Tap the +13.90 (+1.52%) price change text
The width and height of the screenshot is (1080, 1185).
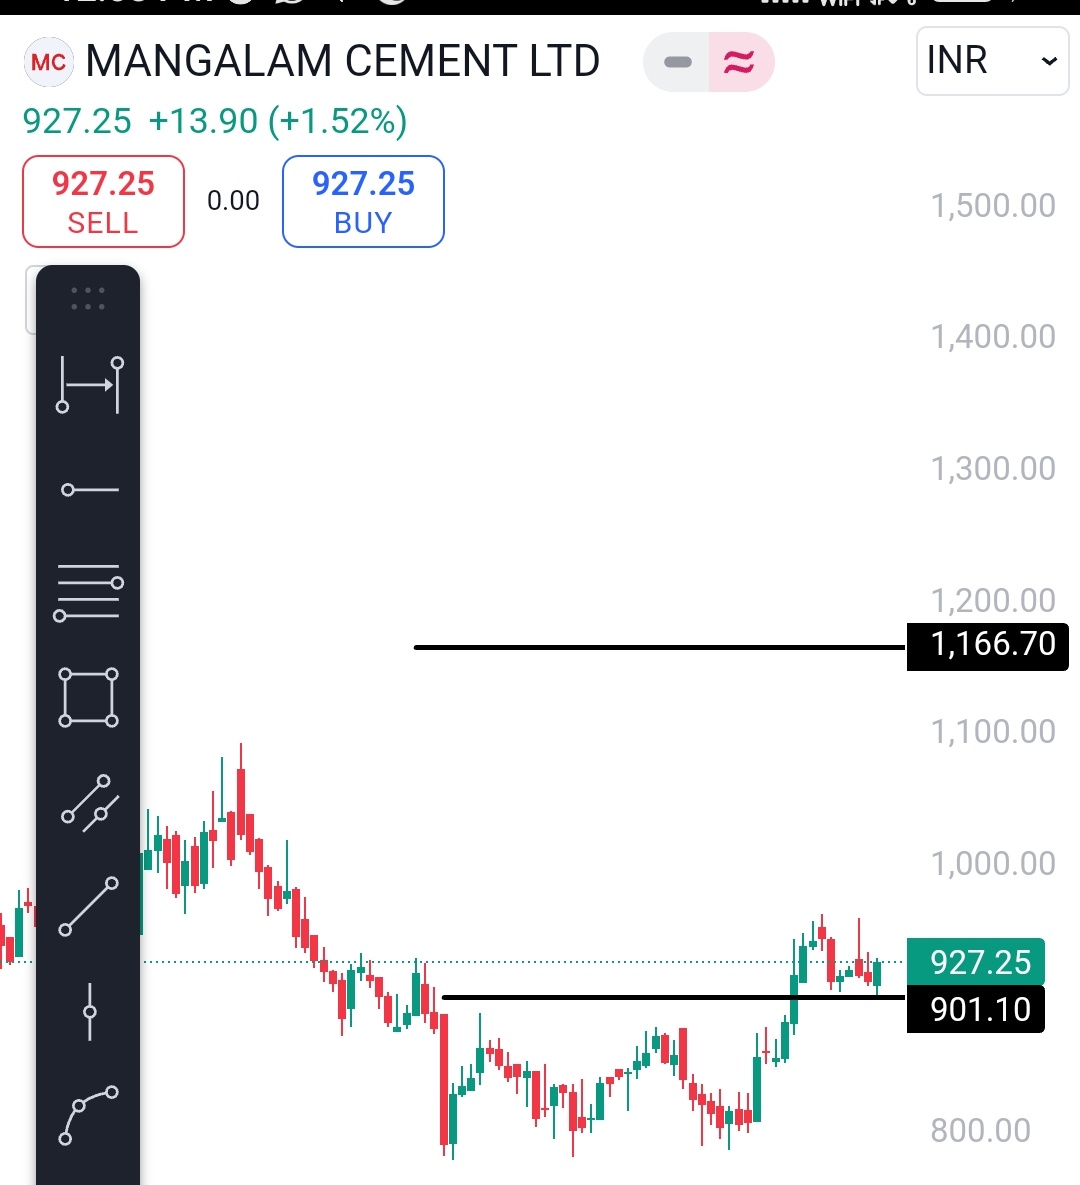click(278, 121)
